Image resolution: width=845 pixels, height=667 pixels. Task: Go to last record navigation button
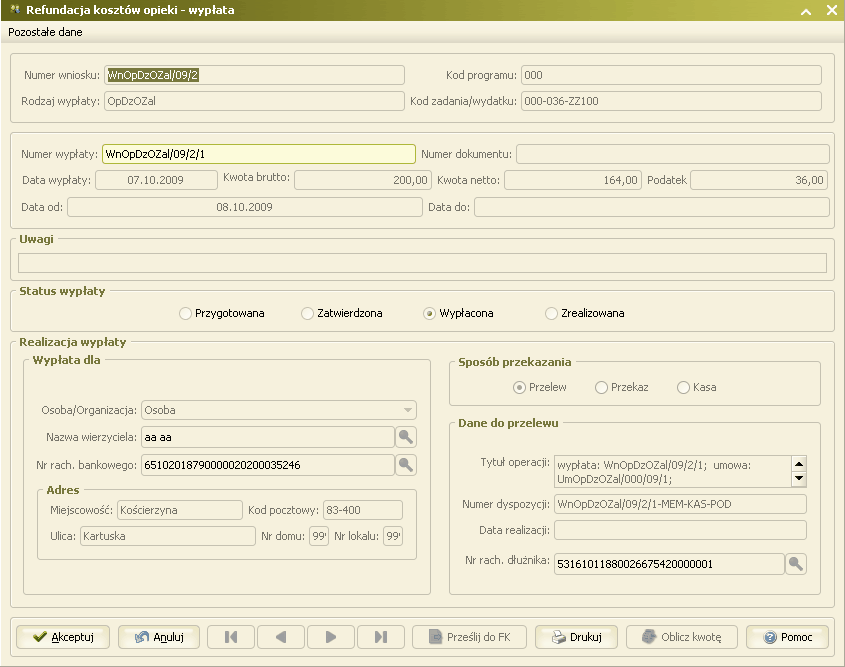pyautogui.click(x=381, y=637)
